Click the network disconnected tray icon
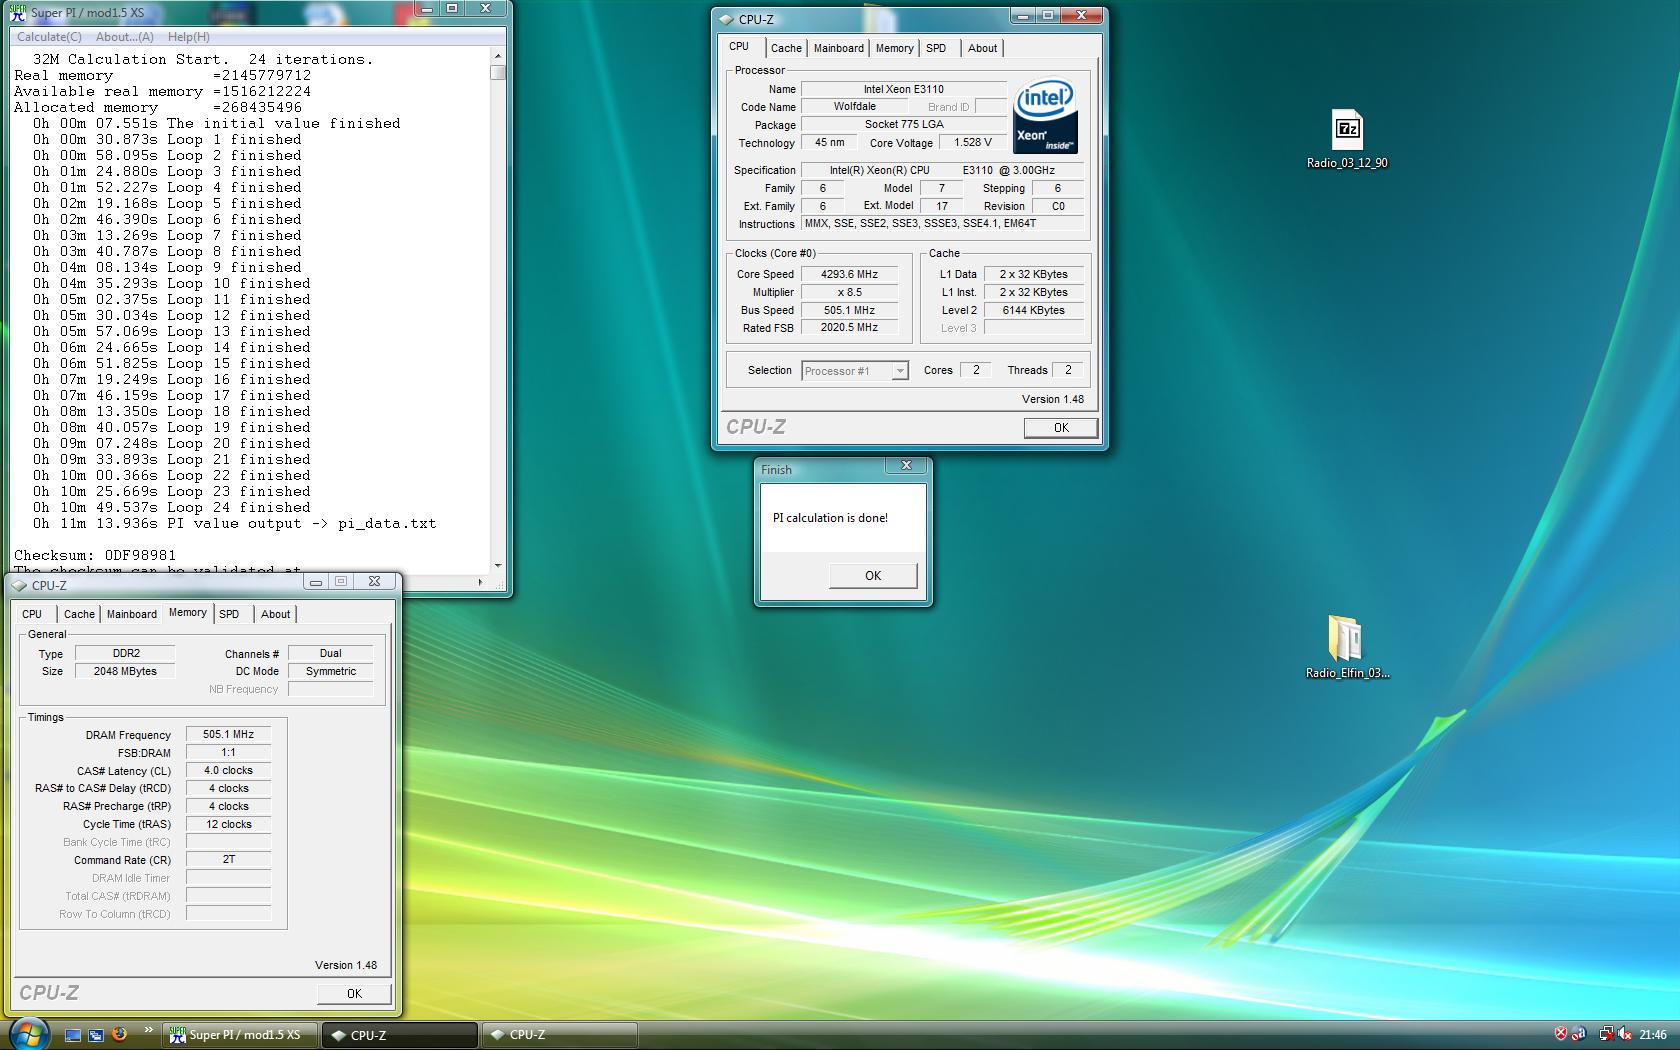1680x1050 pixels. pyautogui.click(x=1605, y=1034)
